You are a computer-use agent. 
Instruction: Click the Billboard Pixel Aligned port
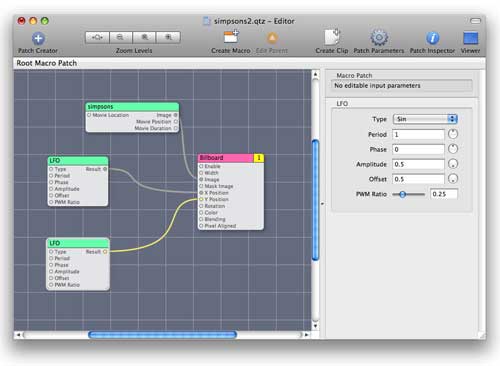pyautogui.click(x=201, y=226)
